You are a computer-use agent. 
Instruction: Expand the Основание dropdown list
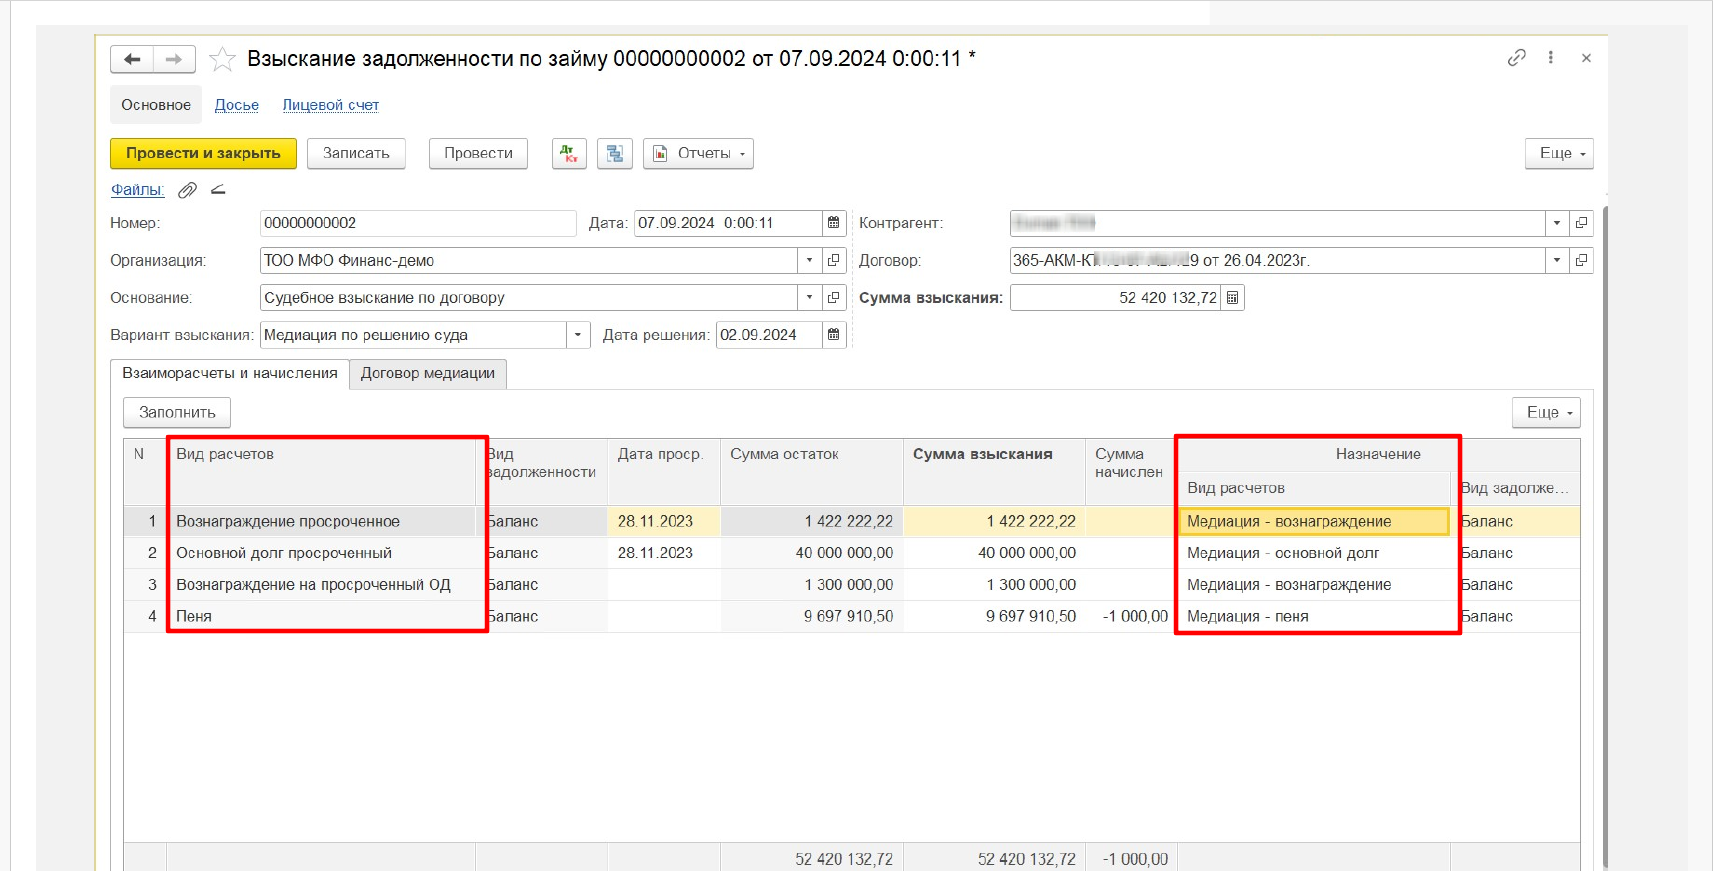810,298
